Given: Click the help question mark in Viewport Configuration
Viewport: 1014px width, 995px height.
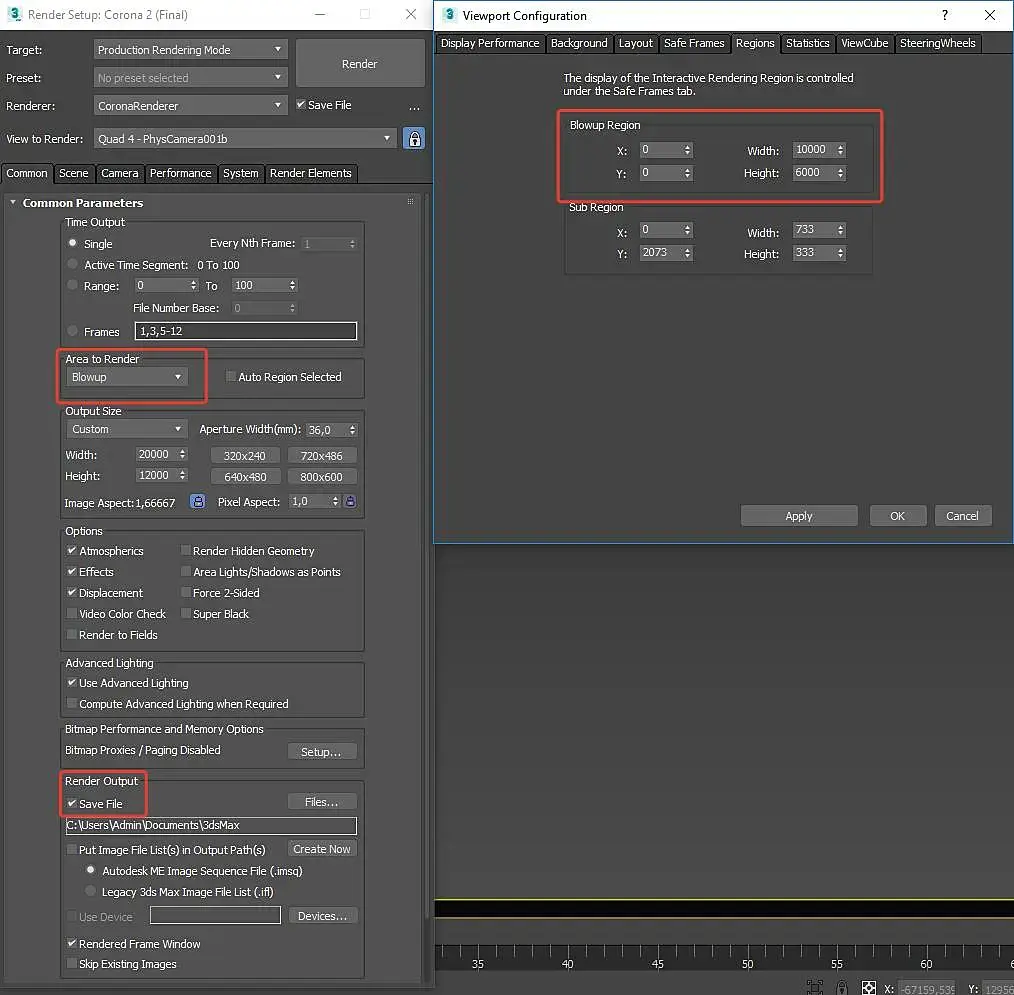Looking at the screenshot, I should click(945, 15).
